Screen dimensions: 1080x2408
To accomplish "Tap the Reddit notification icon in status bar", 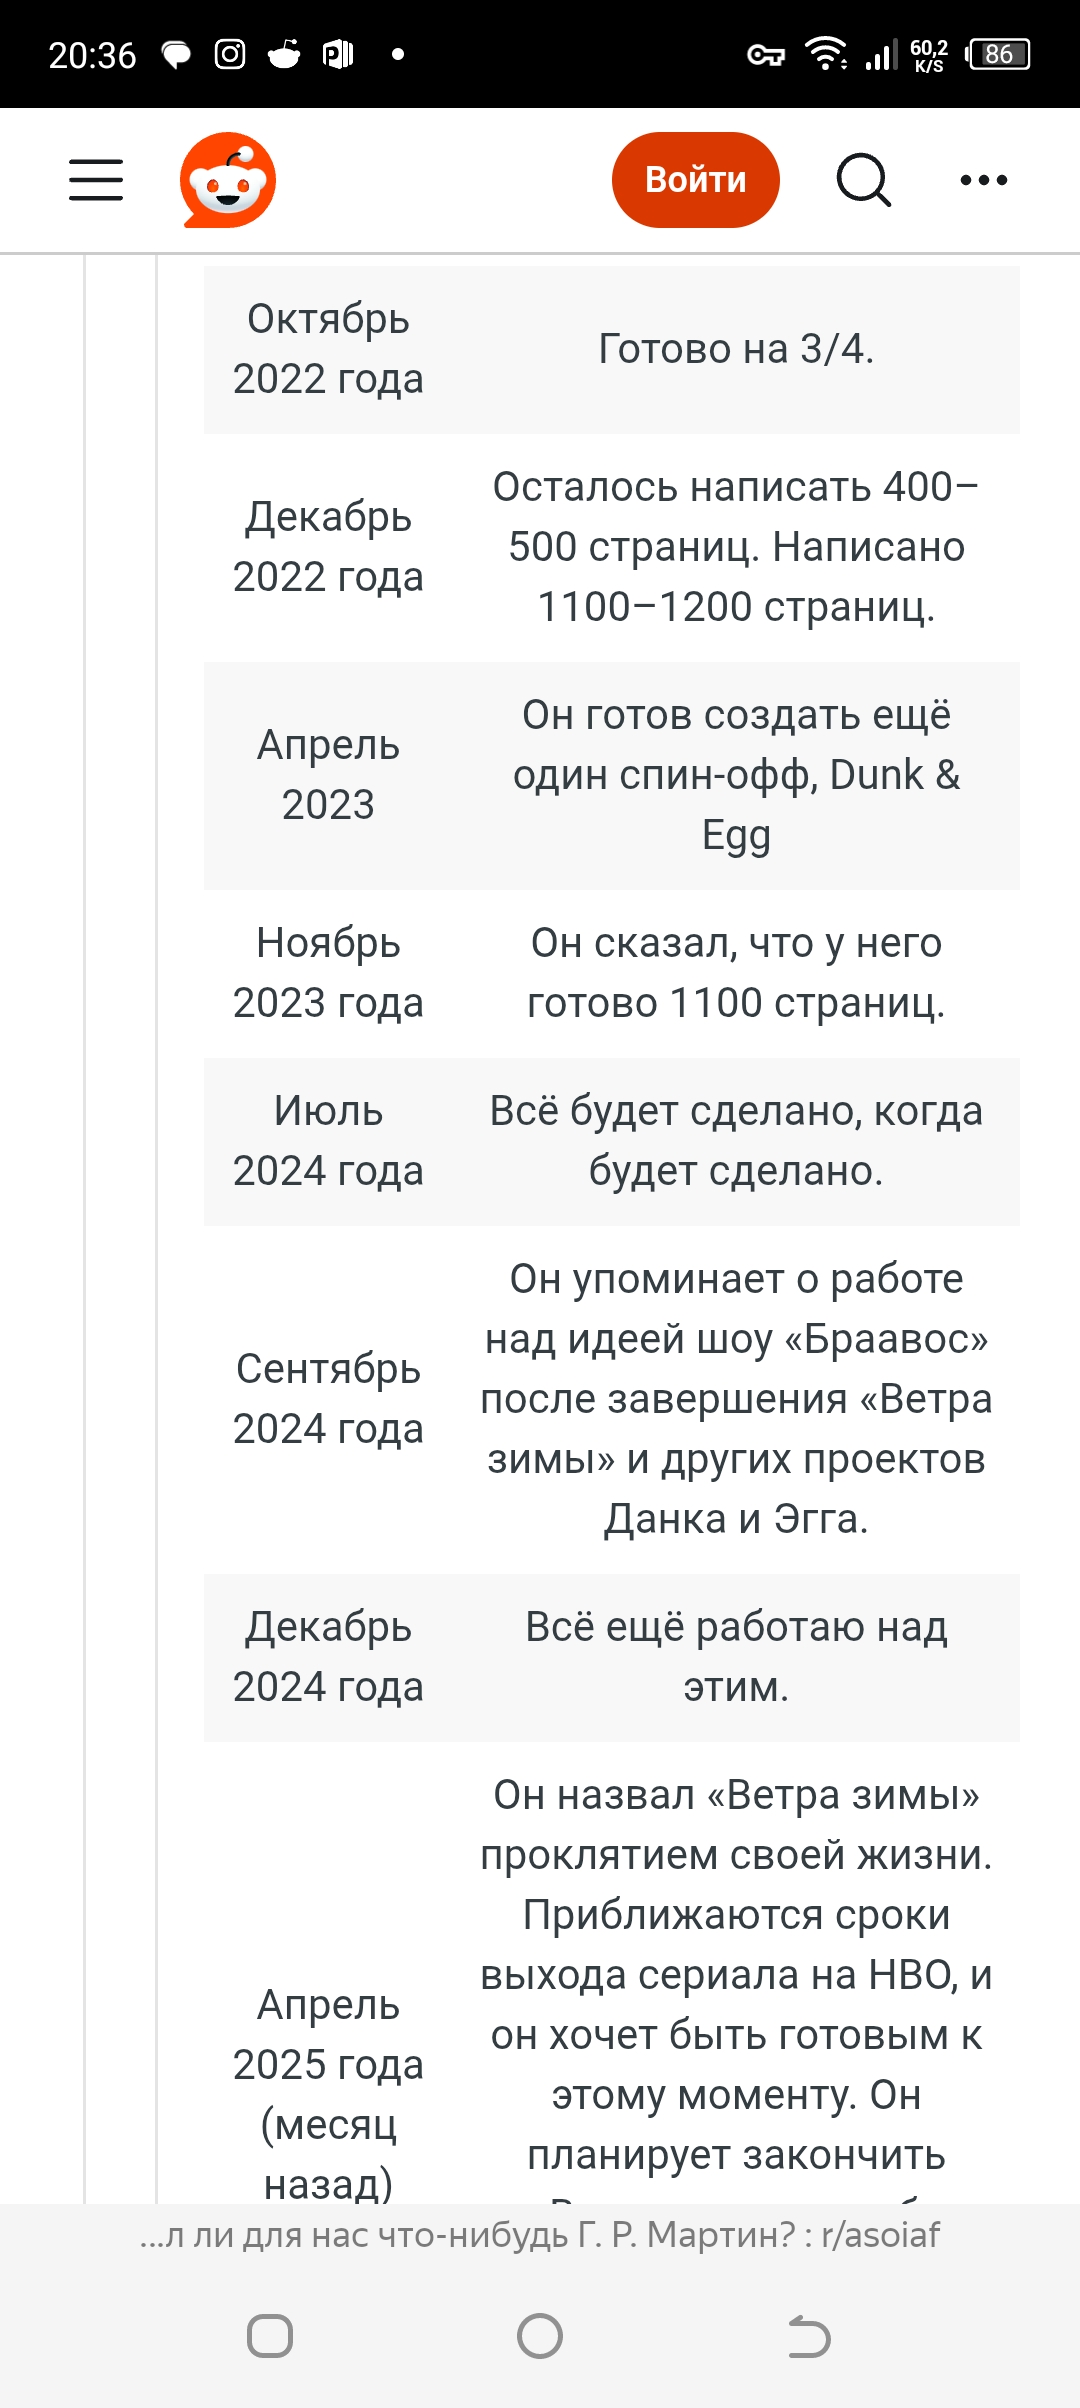I will click(284, 54).
